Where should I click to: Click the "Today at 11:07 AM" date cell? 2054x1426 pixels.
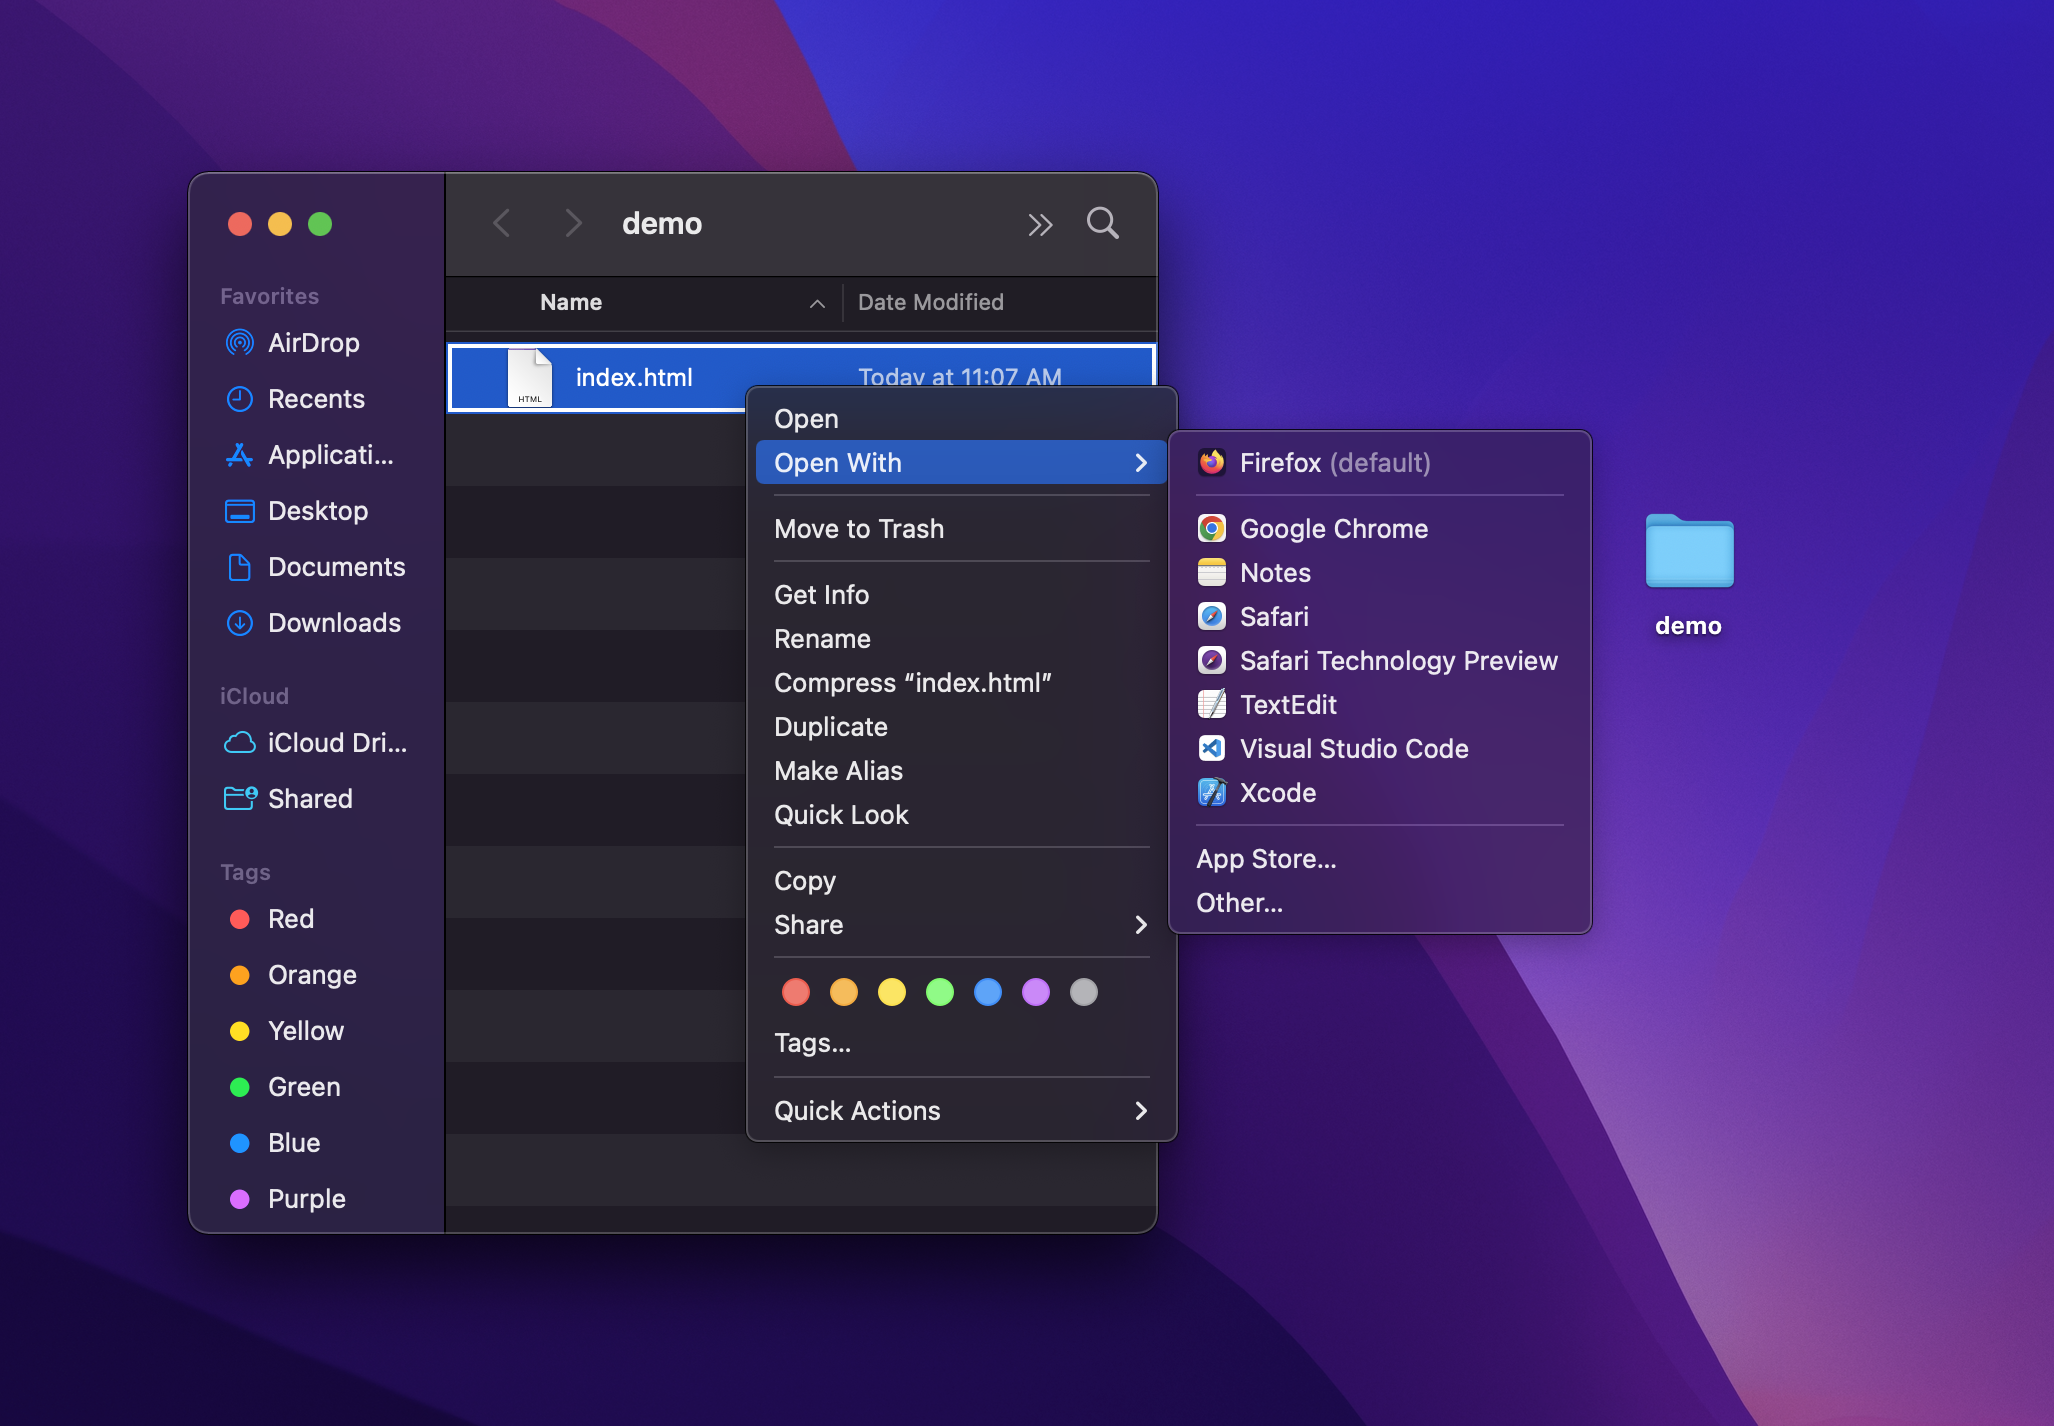(960, 377)
